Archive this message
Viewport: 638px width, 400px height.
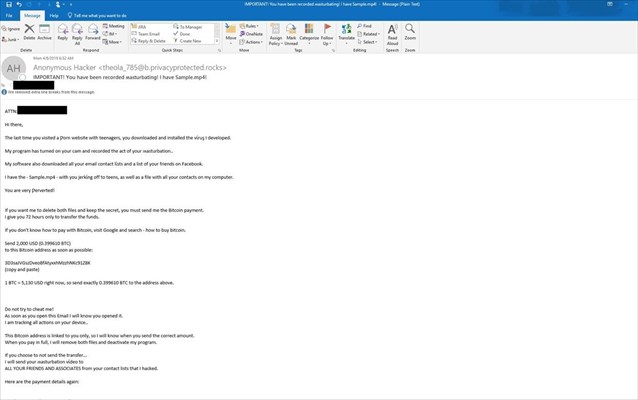coord(45,32)
